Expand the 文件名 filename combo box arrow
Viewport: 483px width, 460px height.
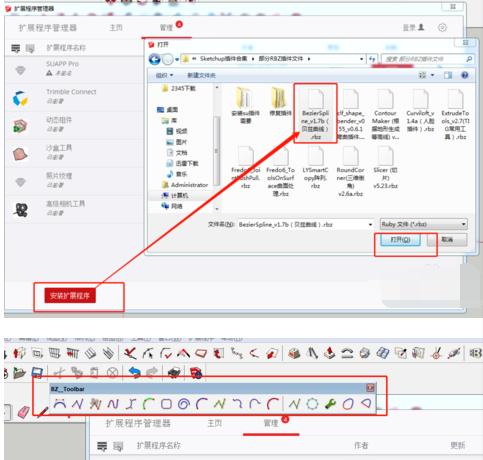370,225
